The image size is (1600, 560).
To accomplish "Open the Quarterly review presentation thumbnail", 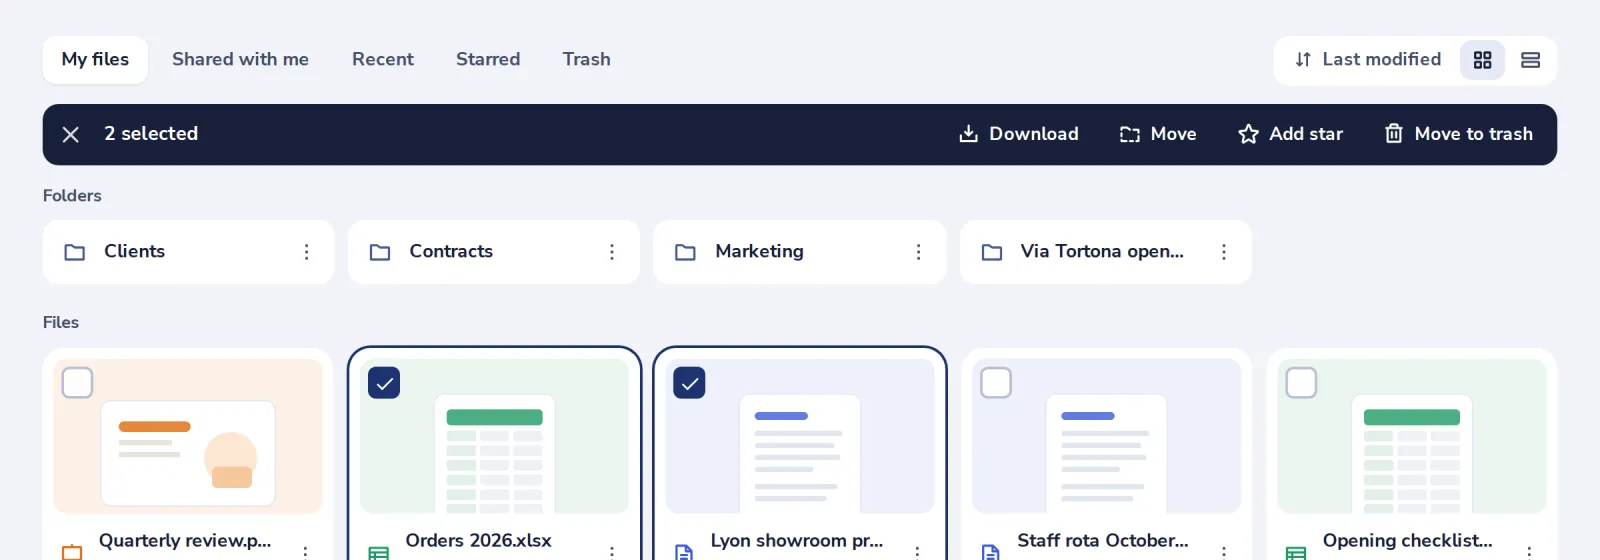I will point(188,437).
